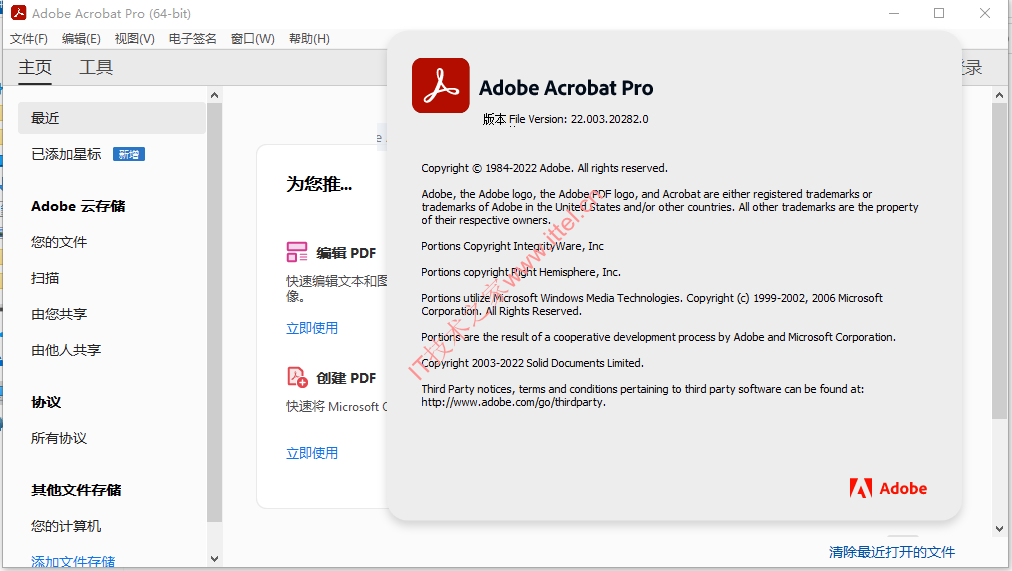Click 立即使用 under 编辑 PDF

tap(312, 328)
